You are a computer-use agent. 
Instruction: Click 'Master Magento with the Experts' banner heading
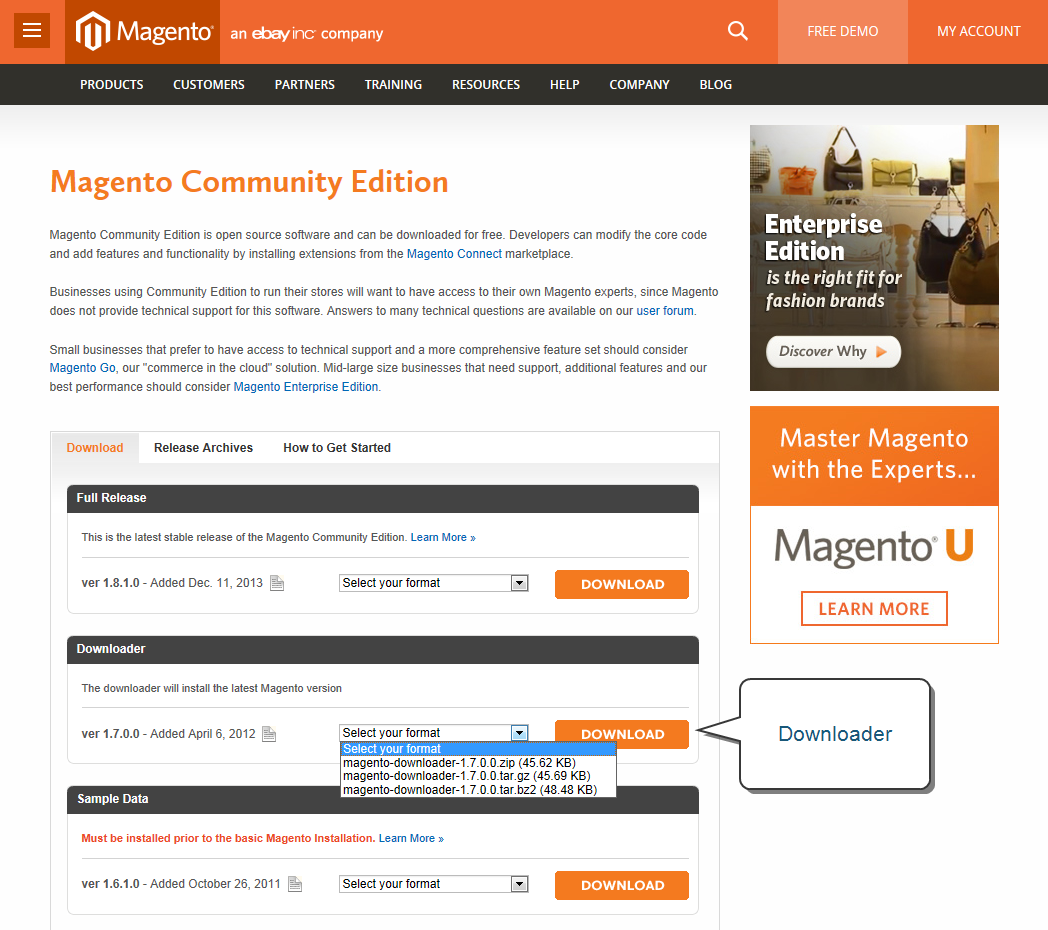click(874, 454)
